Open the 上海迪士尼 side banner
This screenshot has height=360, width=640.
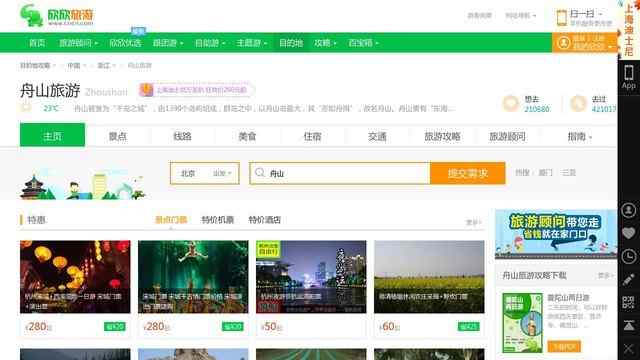tap(629, 29)
